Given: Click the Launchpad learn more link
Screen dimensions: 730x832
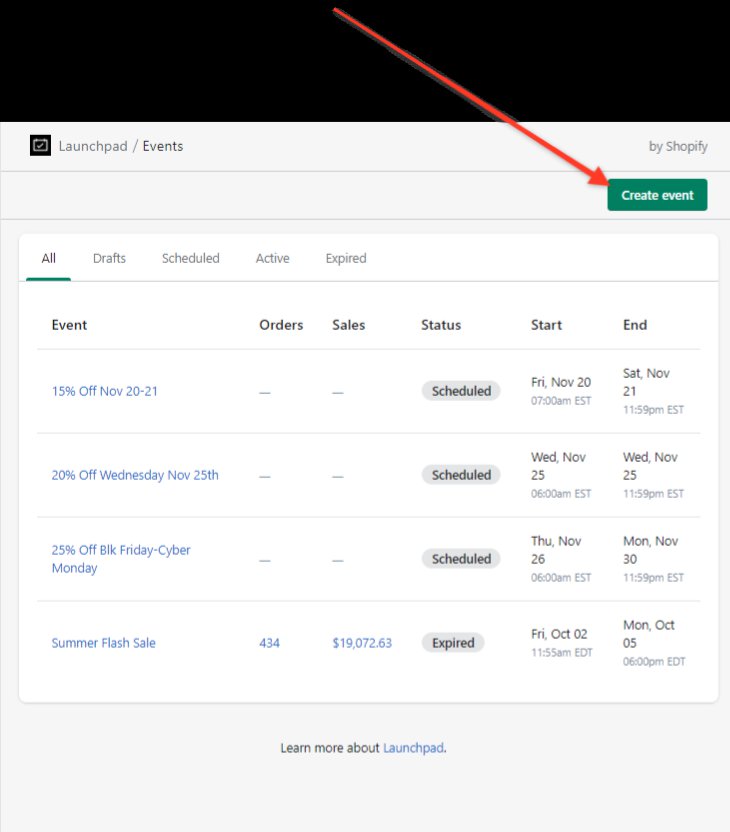Looking at the screenshot, I should tap(413, 748).
